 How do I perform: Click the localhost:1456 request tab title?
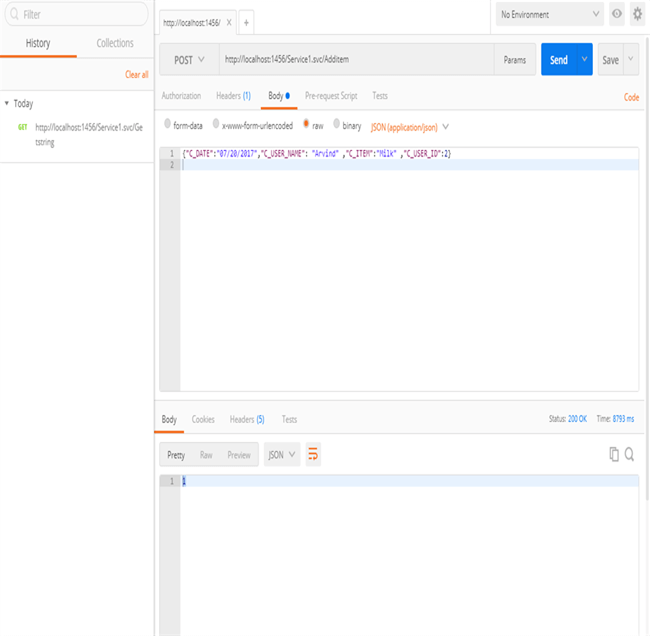point(192,23)
